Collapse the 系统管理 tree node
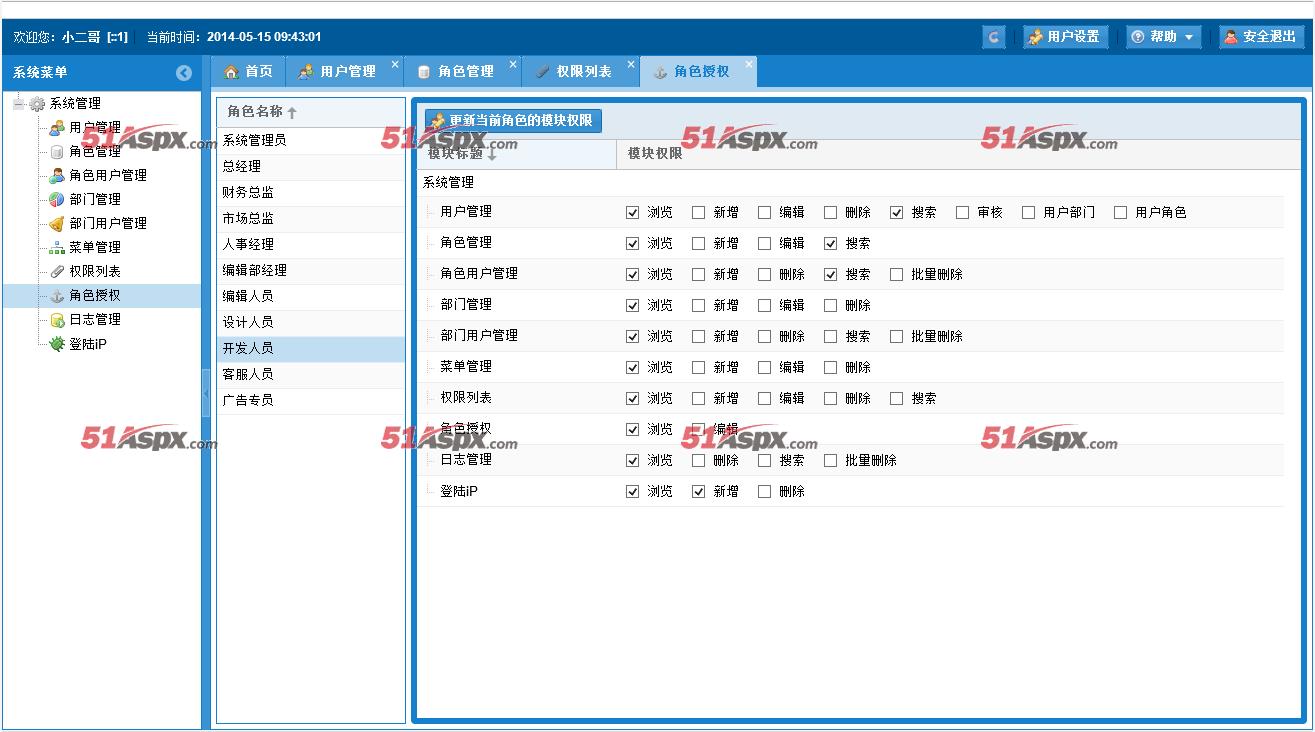This screenshot has height=732, width=1315. [19, 104]
